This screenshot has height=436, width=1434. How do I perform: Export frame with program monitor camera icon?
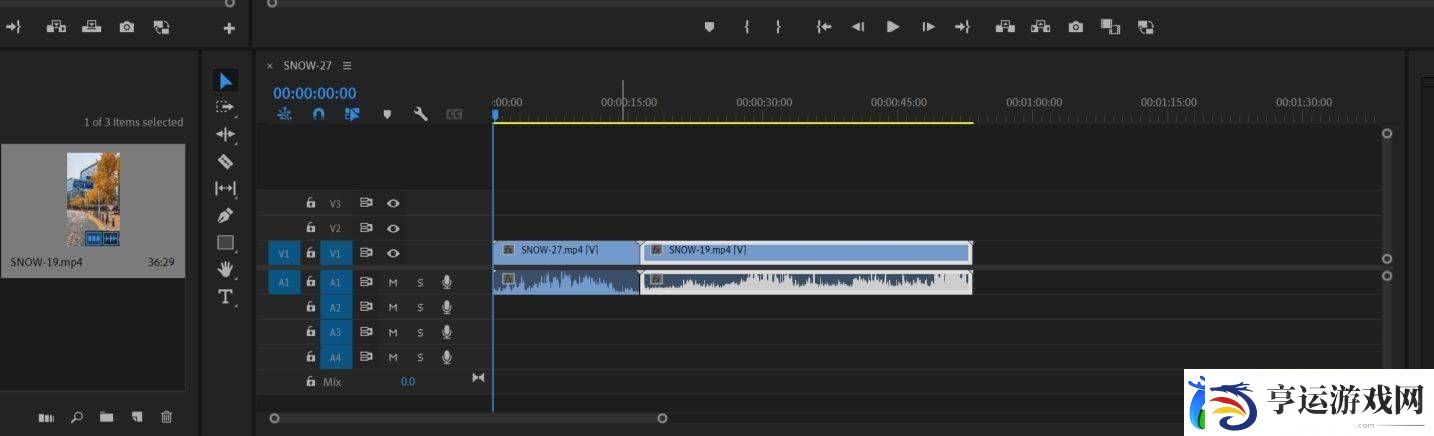pos(1075,27)
